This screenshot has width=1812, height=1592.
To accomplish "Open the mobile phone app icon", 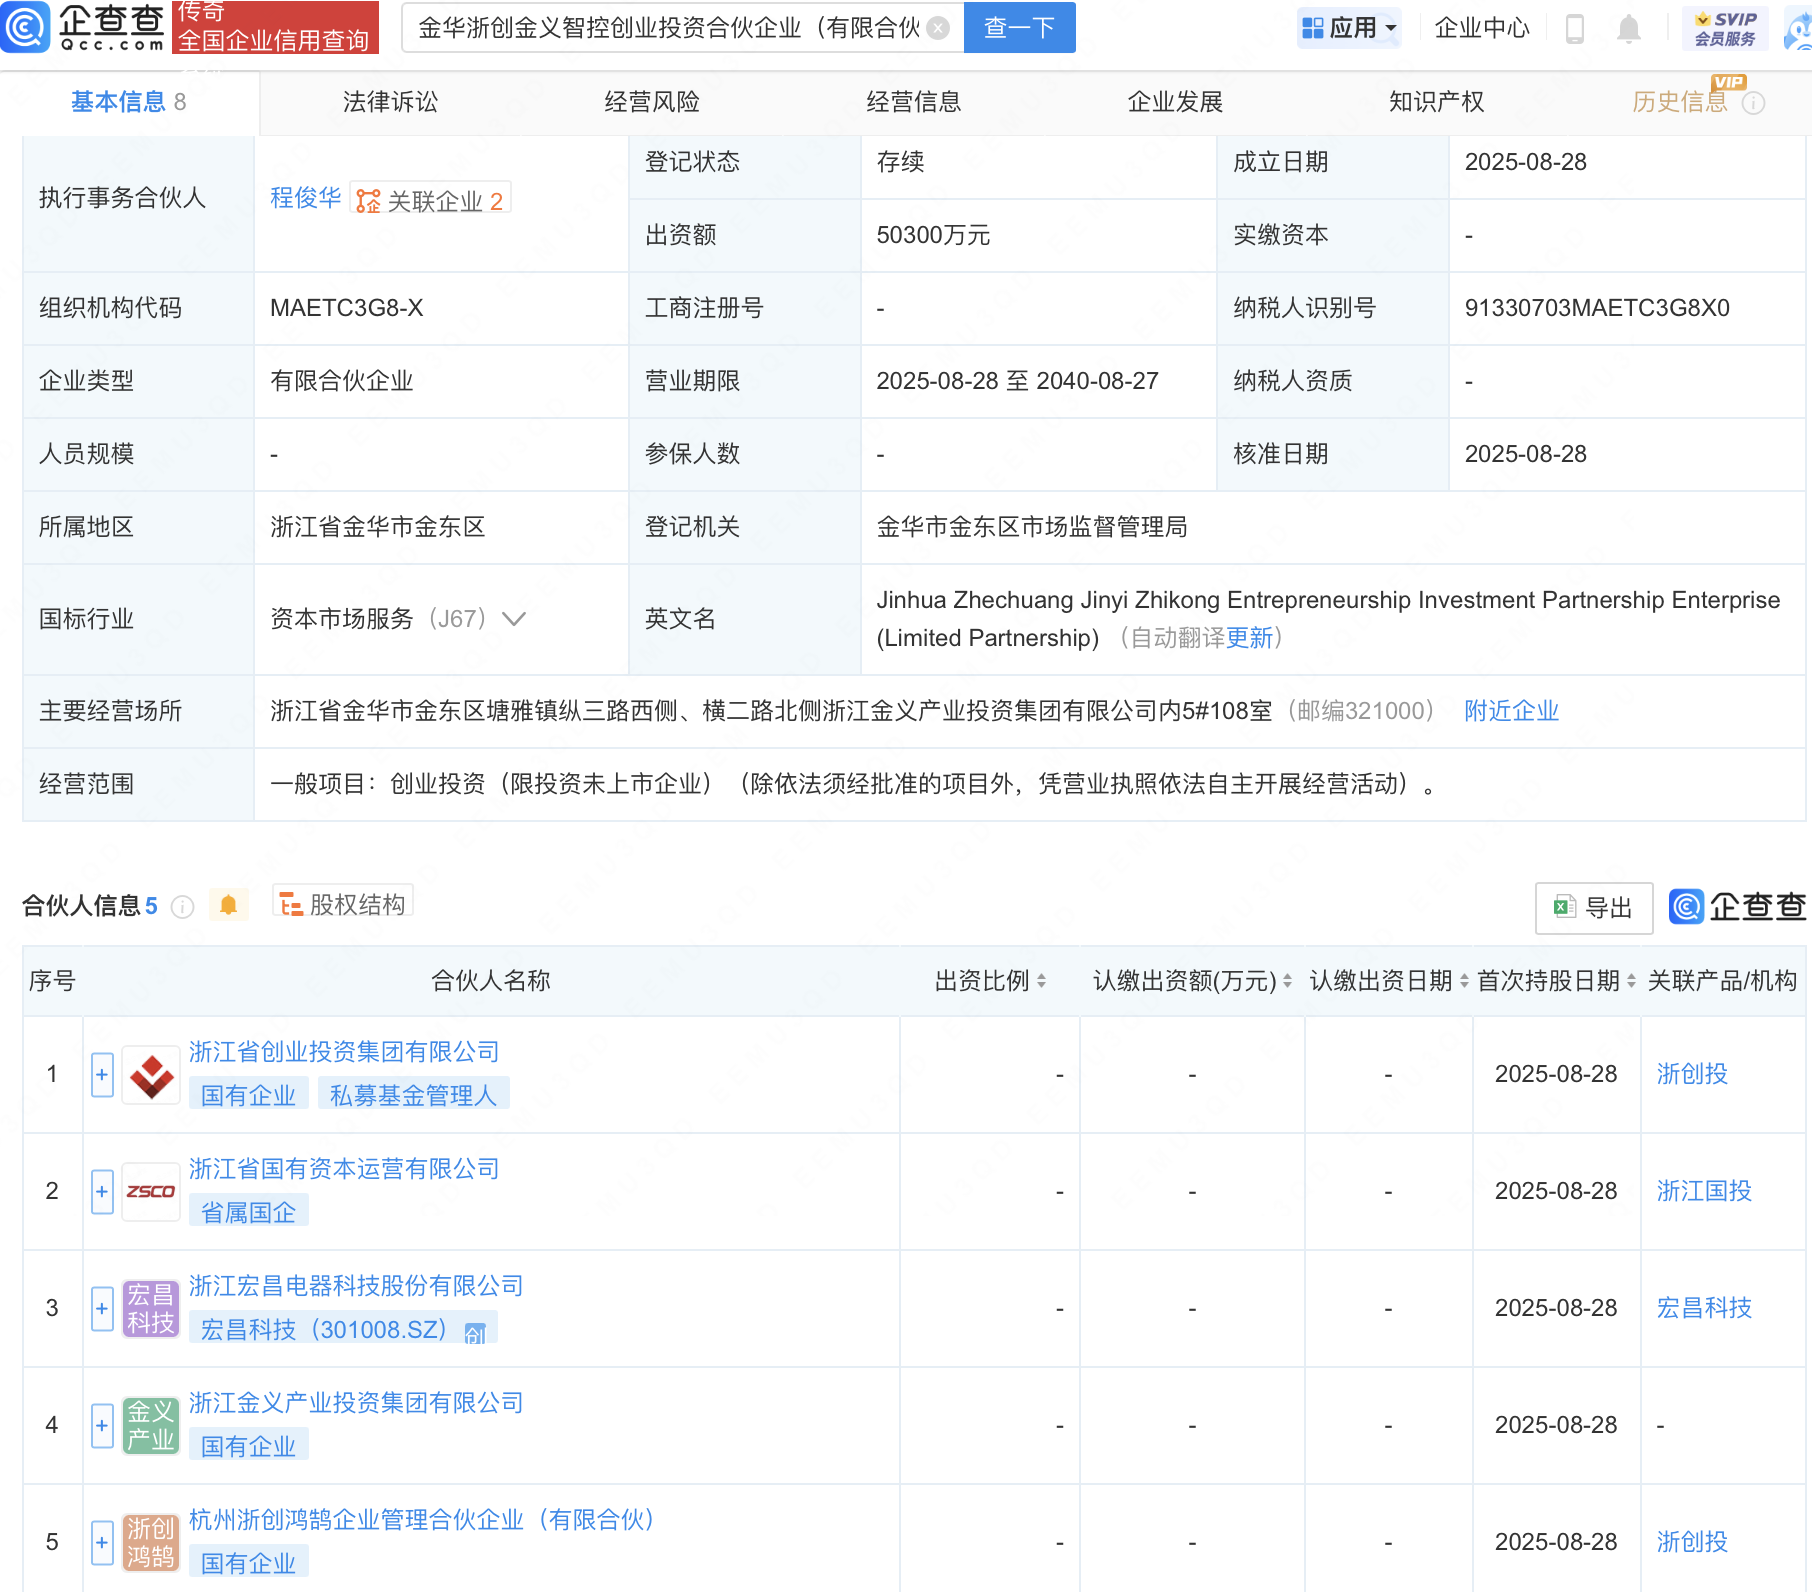I will click(1575, 29).
